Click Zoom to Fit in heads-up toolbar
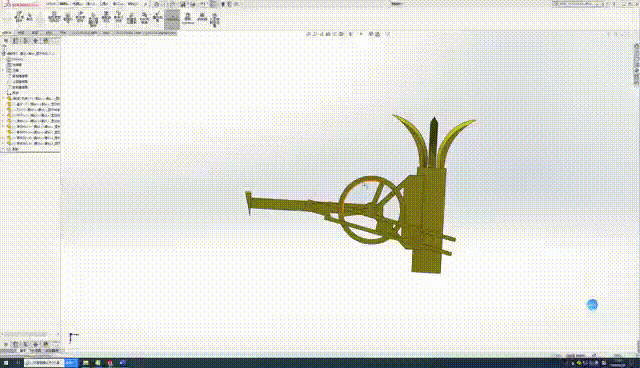 point(309,34)
